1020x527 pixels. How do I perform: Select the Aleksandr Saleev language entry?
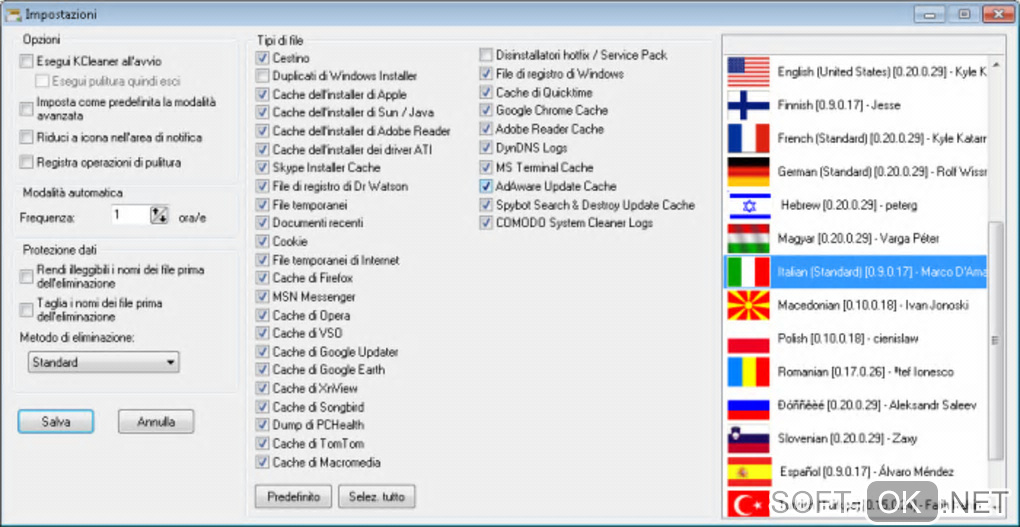tap(877, 405)
